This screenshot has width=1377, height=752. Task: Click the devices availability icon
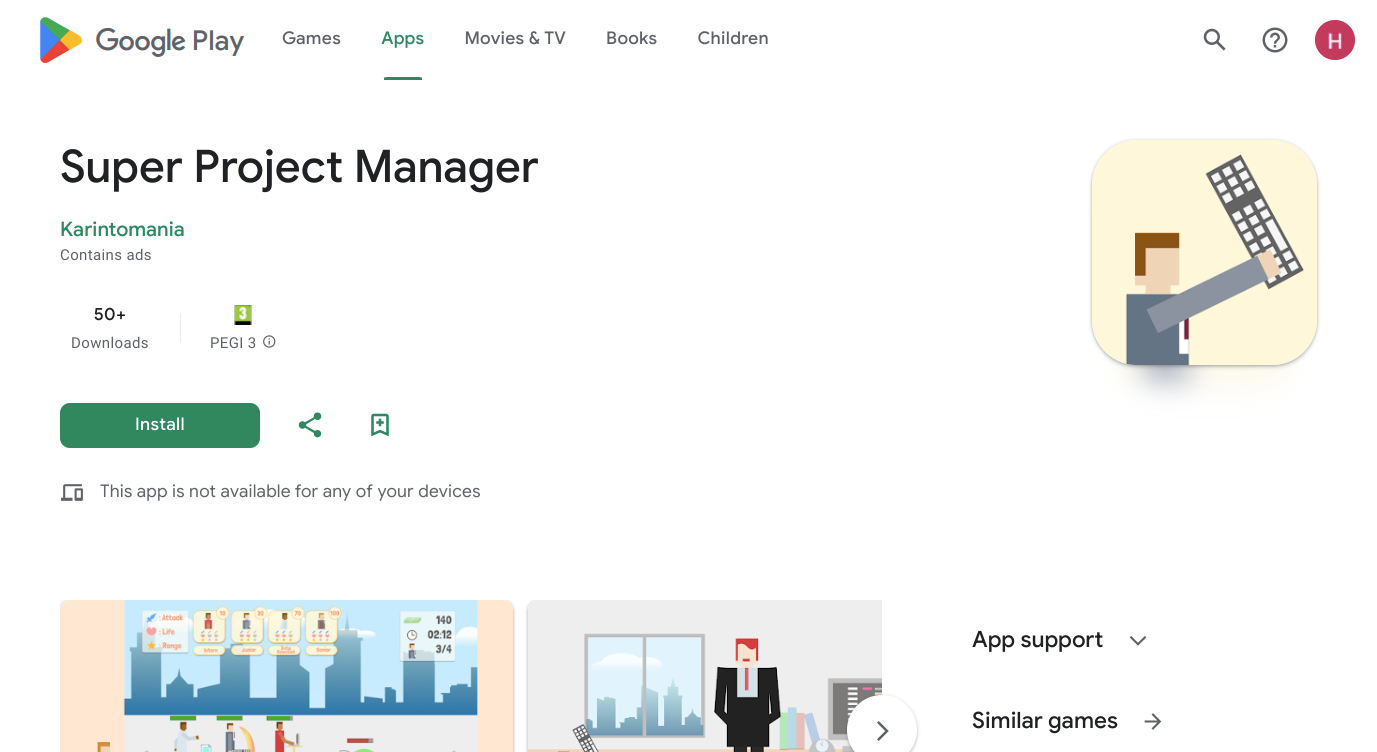point(72,492)
